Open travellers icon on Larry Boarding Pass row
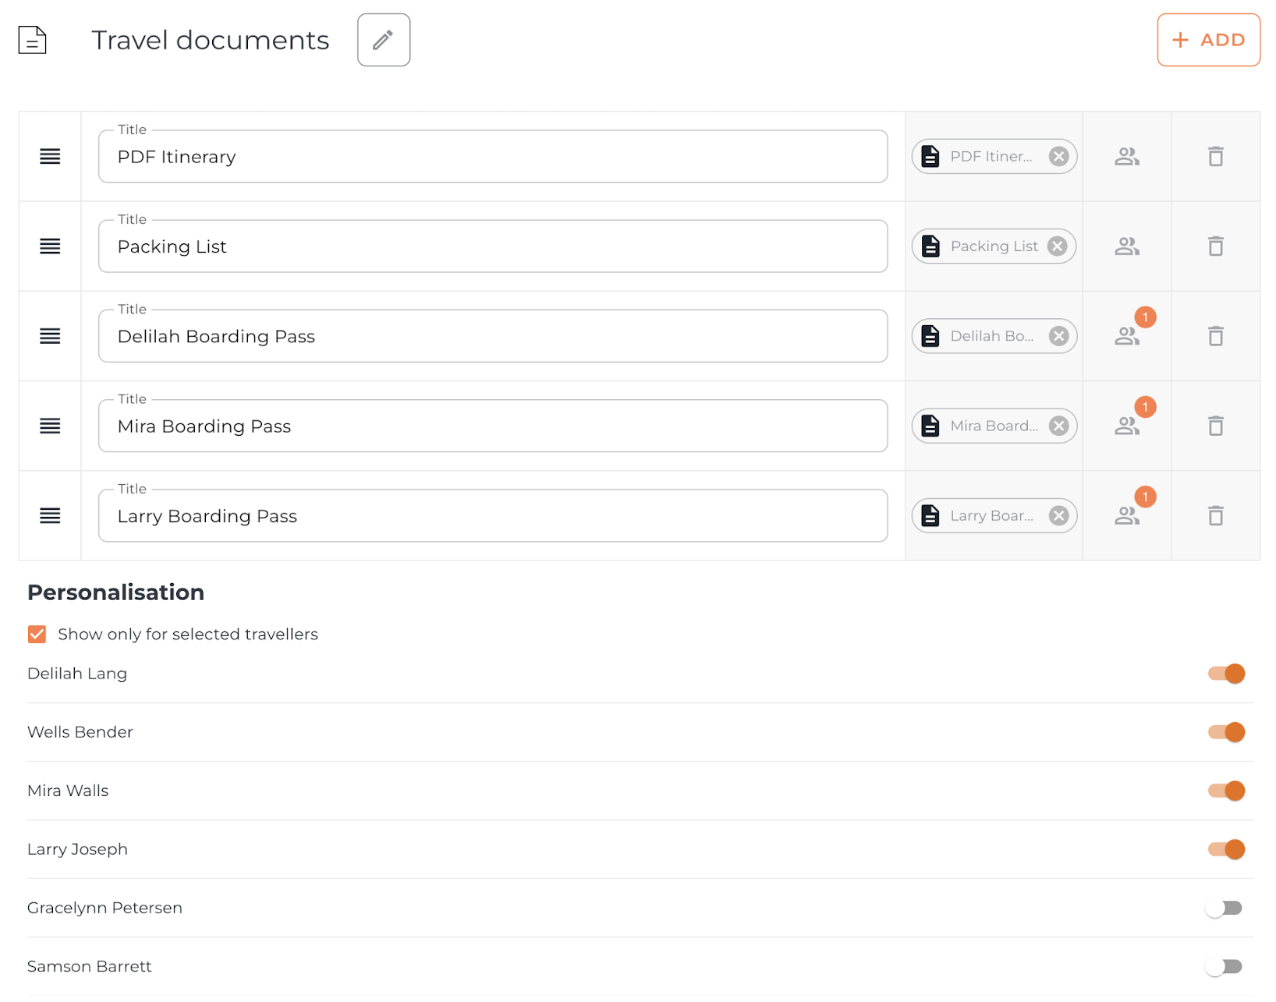Image resolution: width=1276 pixels, height=1002 pixels. coord(1127,516)
